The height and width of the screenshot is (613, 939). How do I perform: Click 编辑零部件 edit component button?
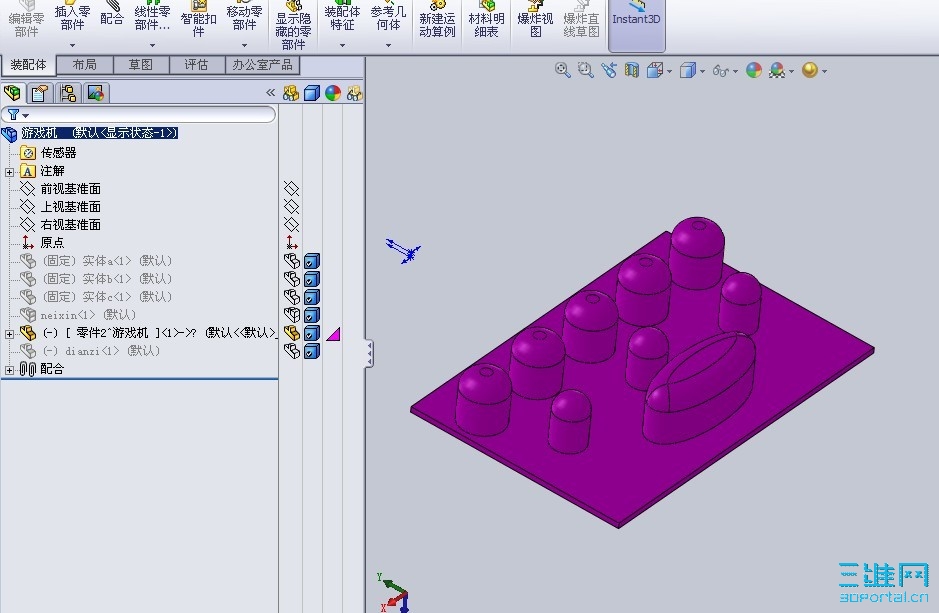click(x=26, y=19)
